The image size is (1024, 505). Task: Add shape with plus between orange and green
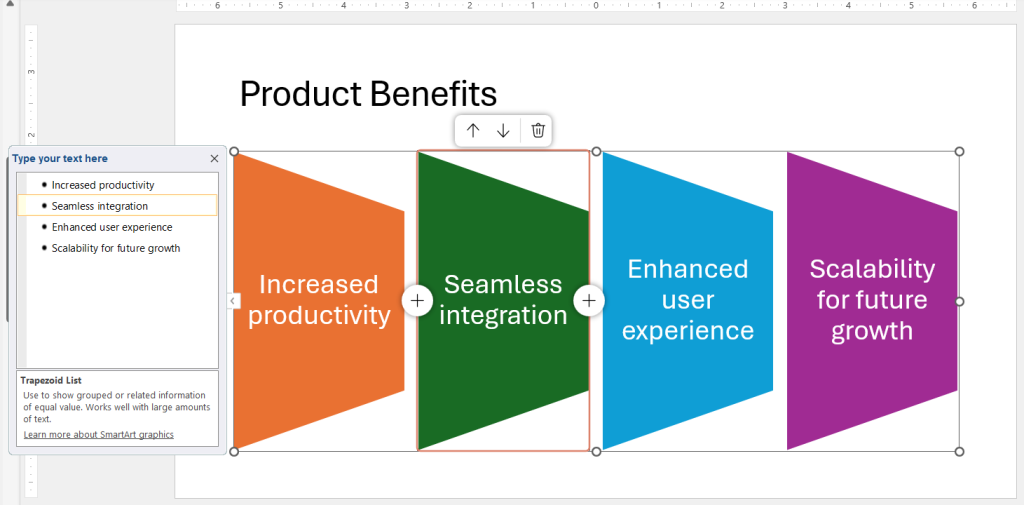coord(417,301)
